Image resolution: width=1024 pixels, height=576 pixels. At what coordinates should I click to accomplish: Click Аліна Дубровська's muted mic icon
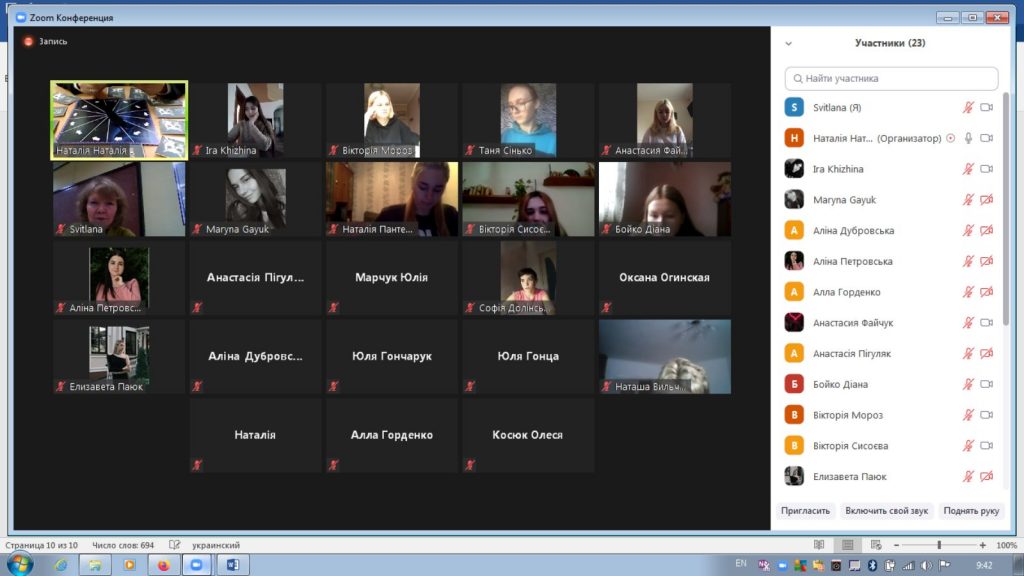(x=968, y=230)
